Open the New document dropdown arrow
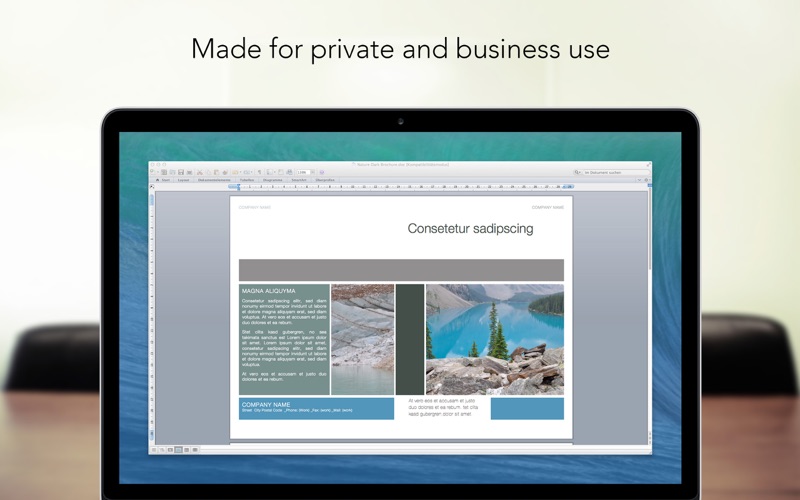 [158, 172]
